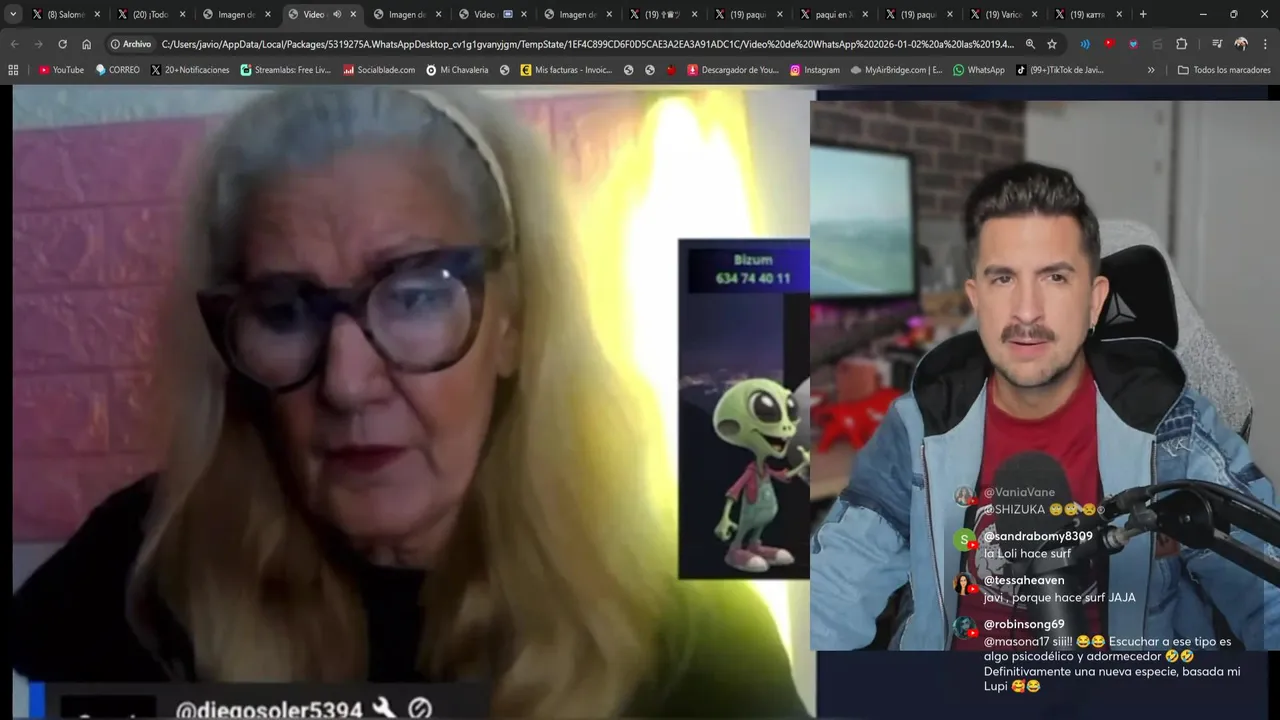Open the zoom magnifier in address bar

coord(1030,44)
